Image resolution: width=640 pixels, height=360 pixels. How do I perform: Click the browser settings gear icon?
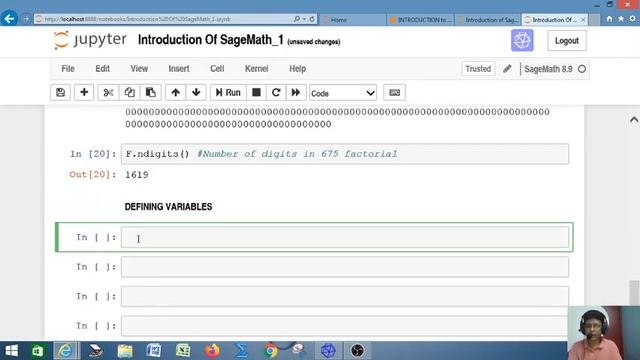[x=632, y=19]
